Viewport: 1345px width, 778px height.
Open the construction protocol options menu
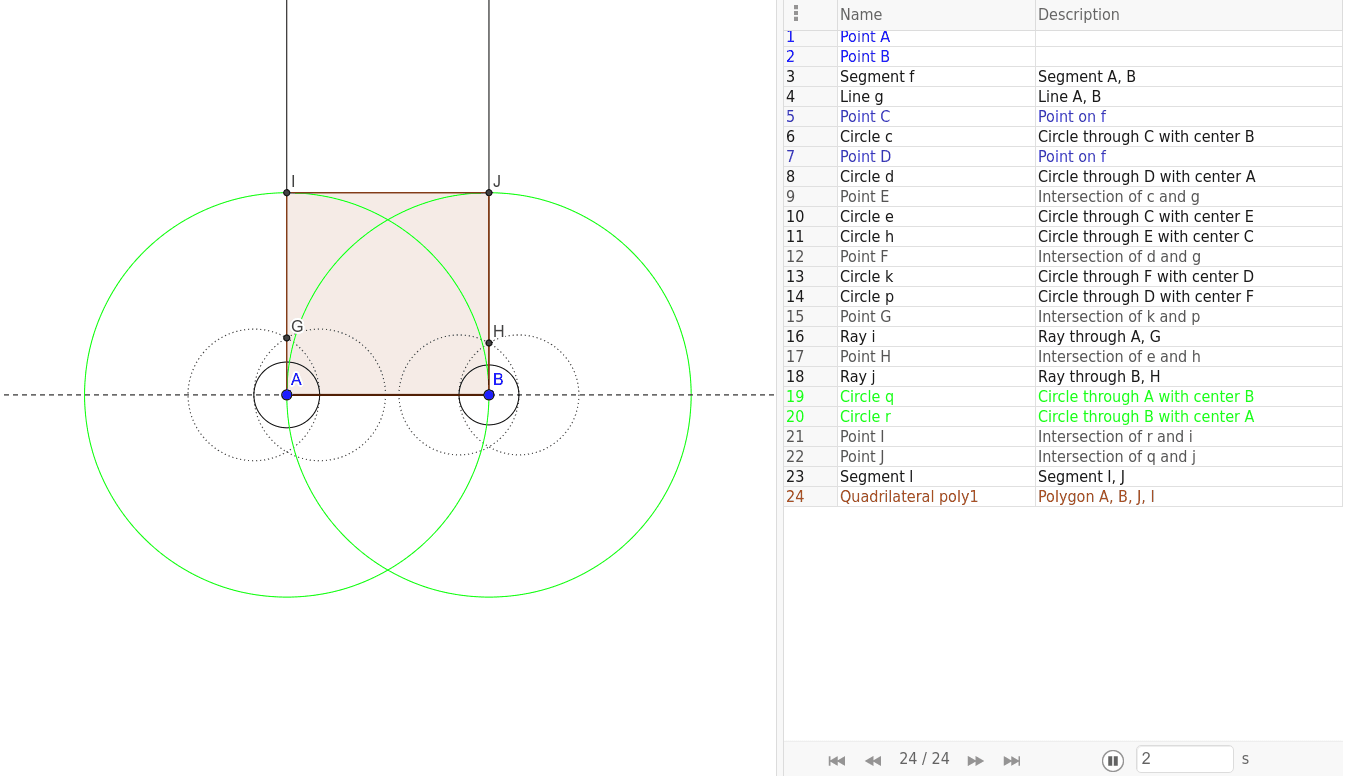pos(795,14)
